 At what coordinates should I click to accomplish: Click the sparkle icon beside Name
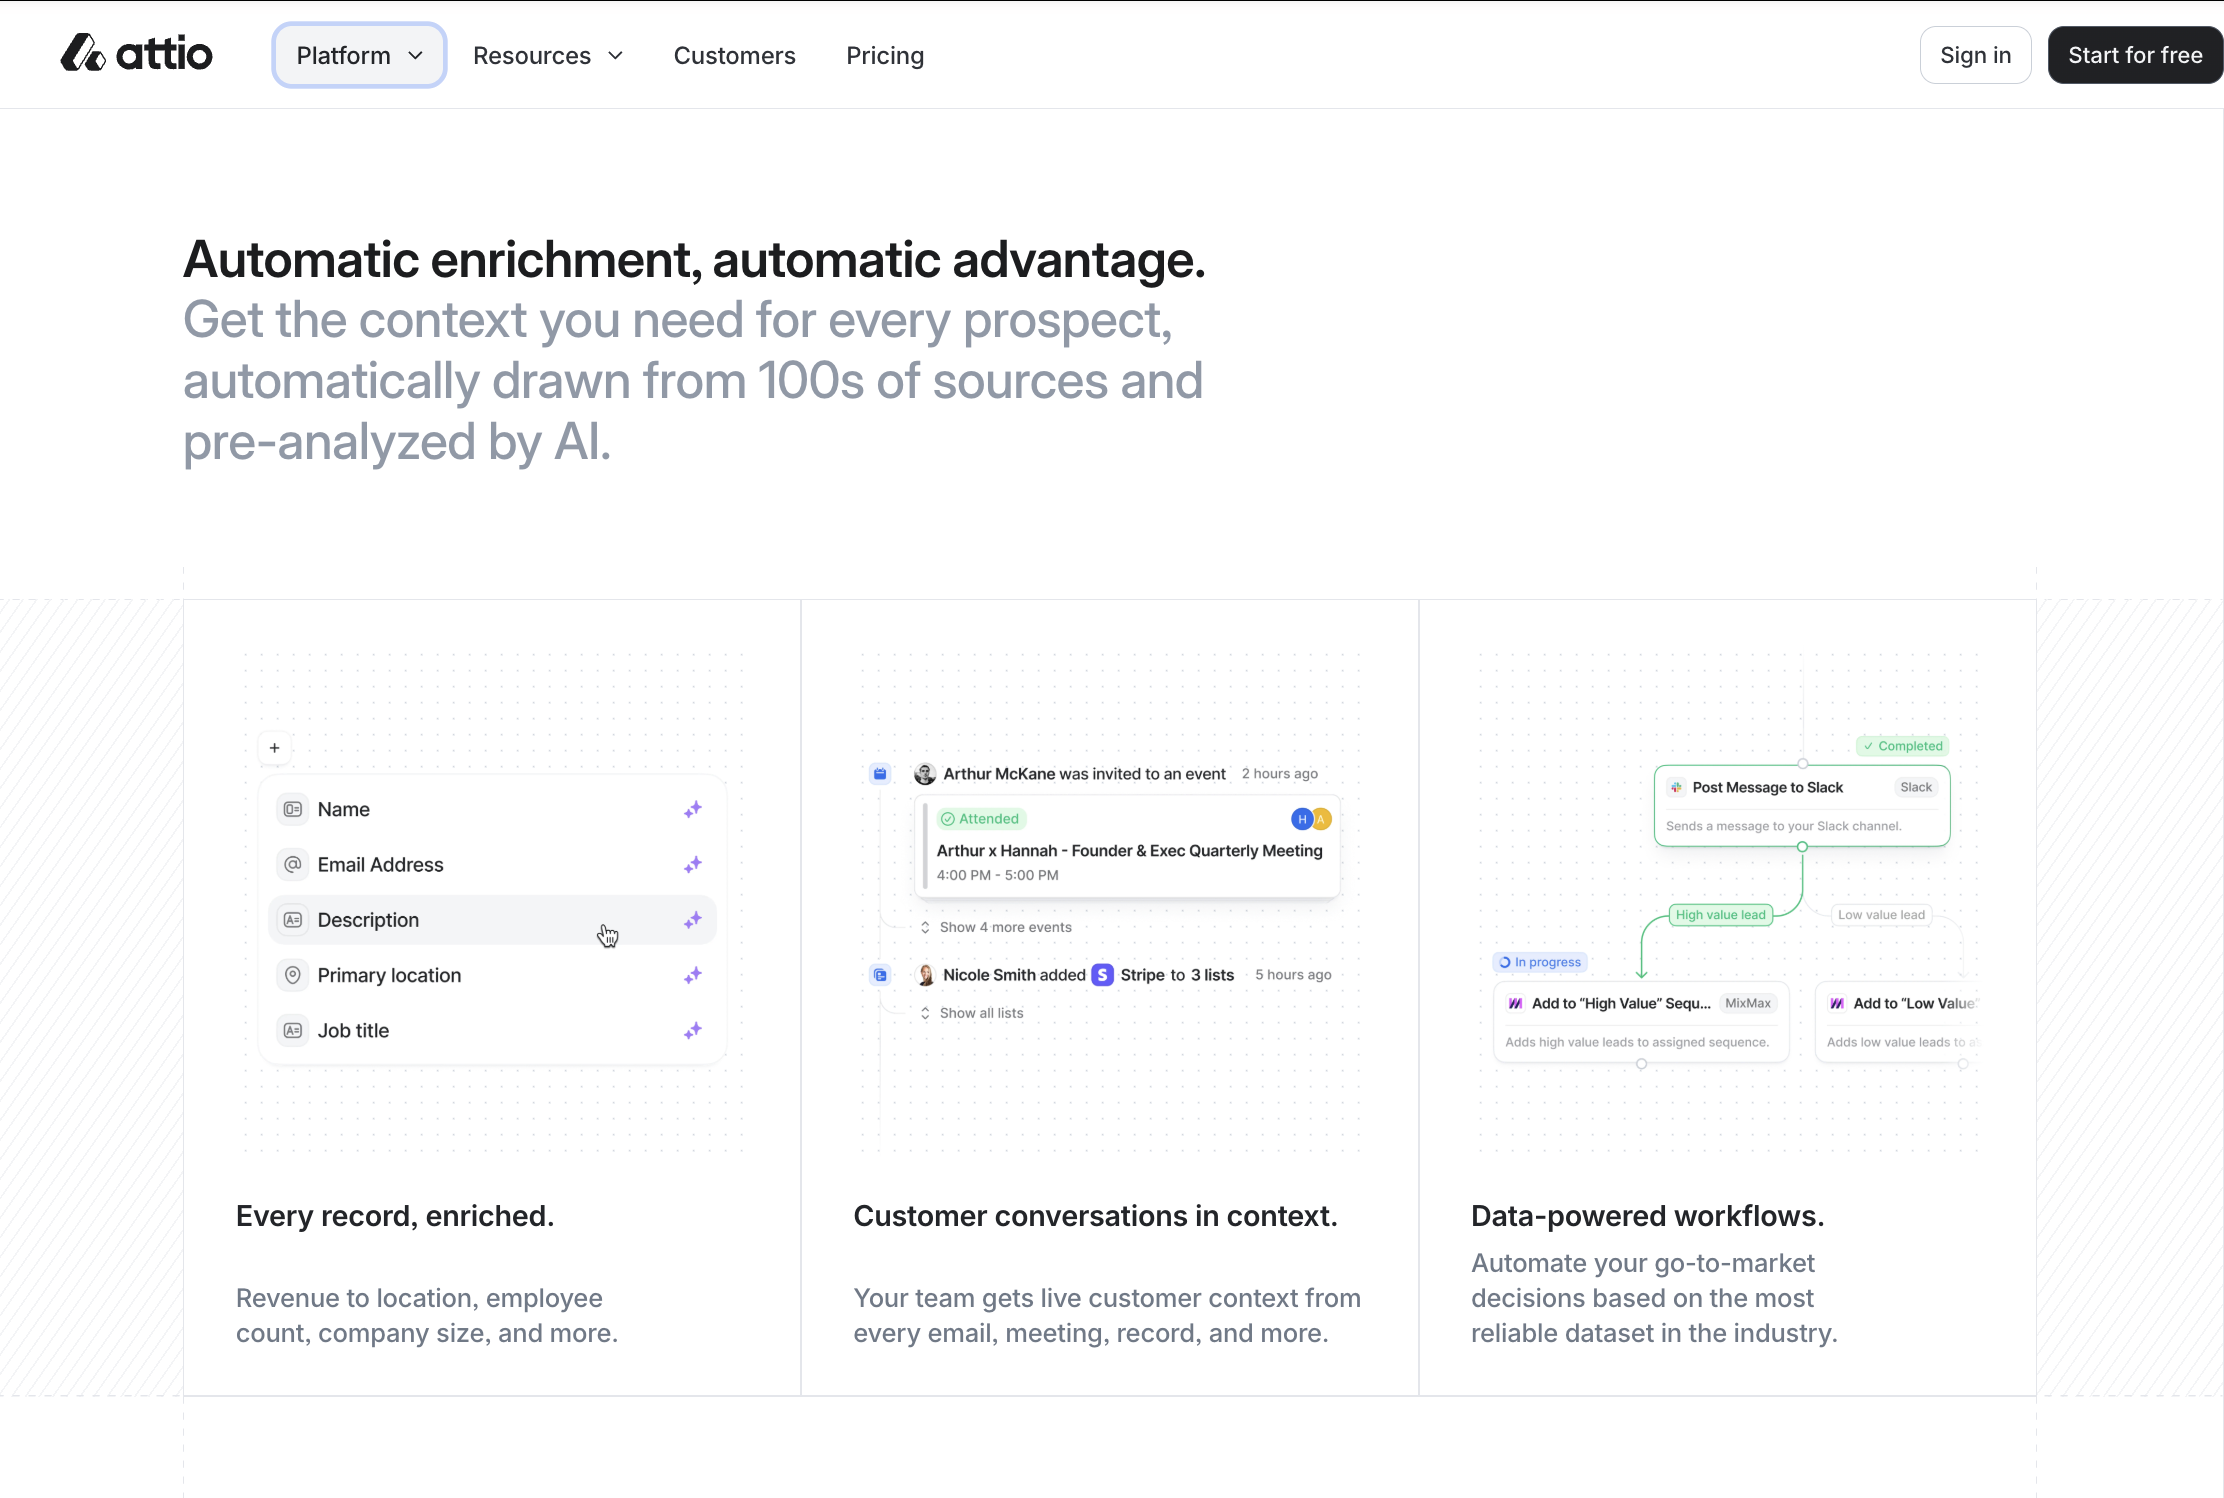692,809
